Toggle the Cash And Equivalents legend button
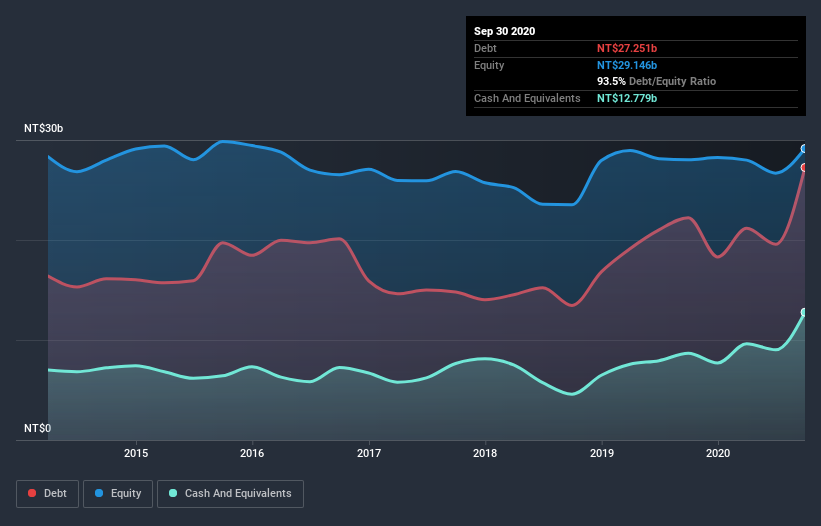Screen dimensions: 821x526 tap(230, 494)
